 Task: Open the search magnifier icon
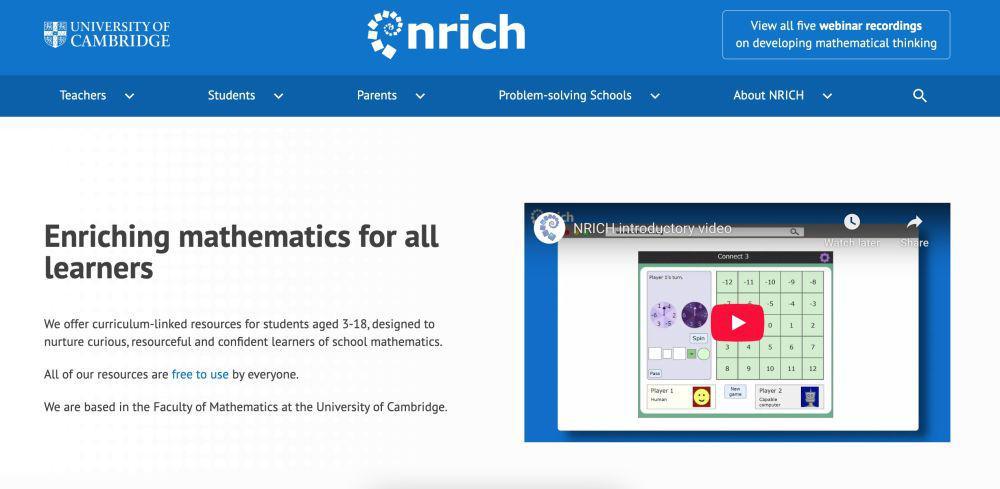(919, 96)
